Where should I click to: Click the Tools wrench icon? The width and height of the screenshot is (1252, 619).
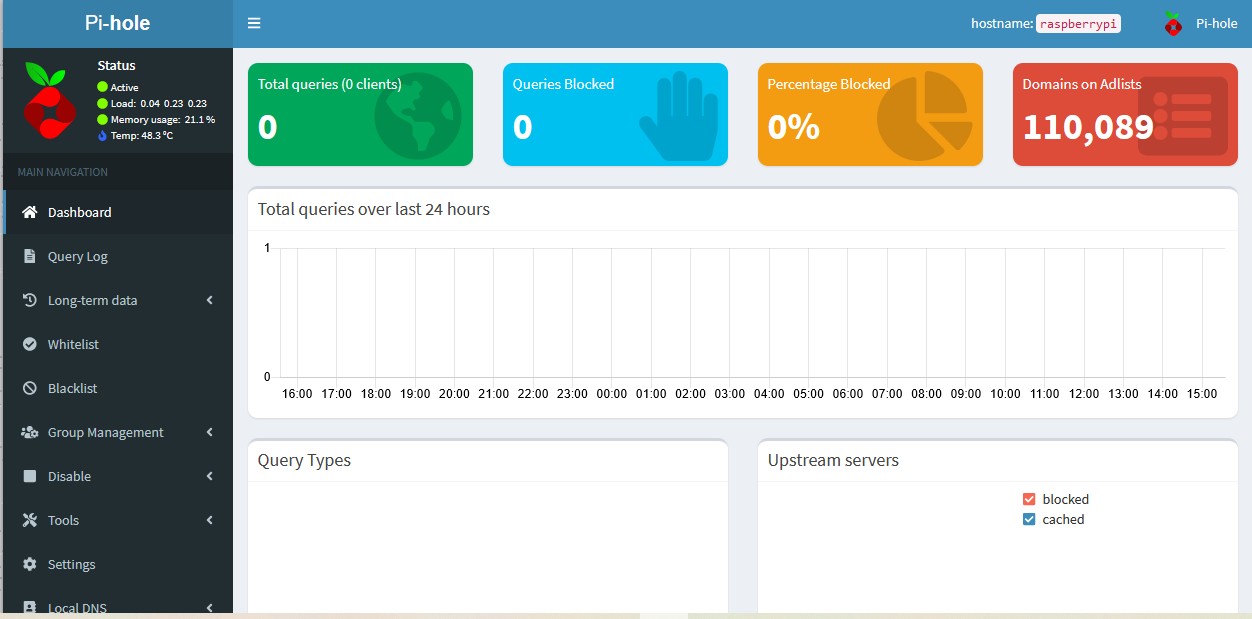click(29, 520)
